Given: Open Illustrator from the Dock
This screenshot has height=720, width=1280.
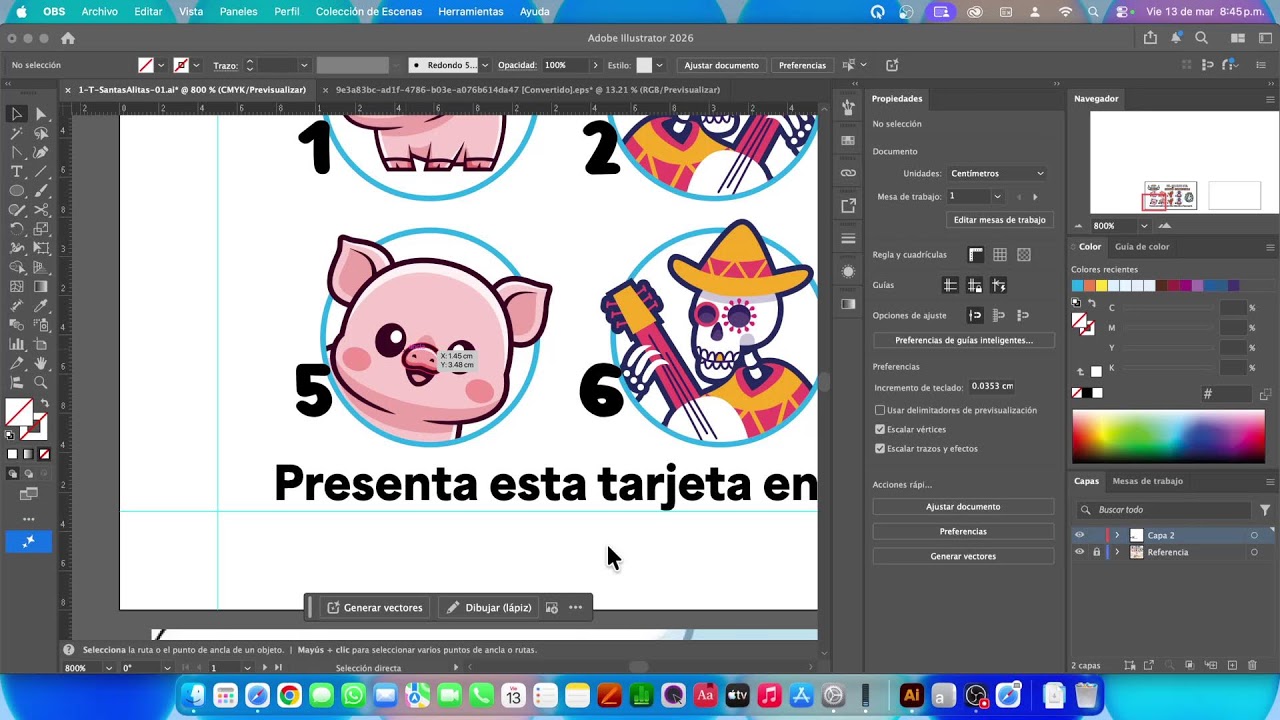Looking at the screenshot, I should click(x=911, y=696).
